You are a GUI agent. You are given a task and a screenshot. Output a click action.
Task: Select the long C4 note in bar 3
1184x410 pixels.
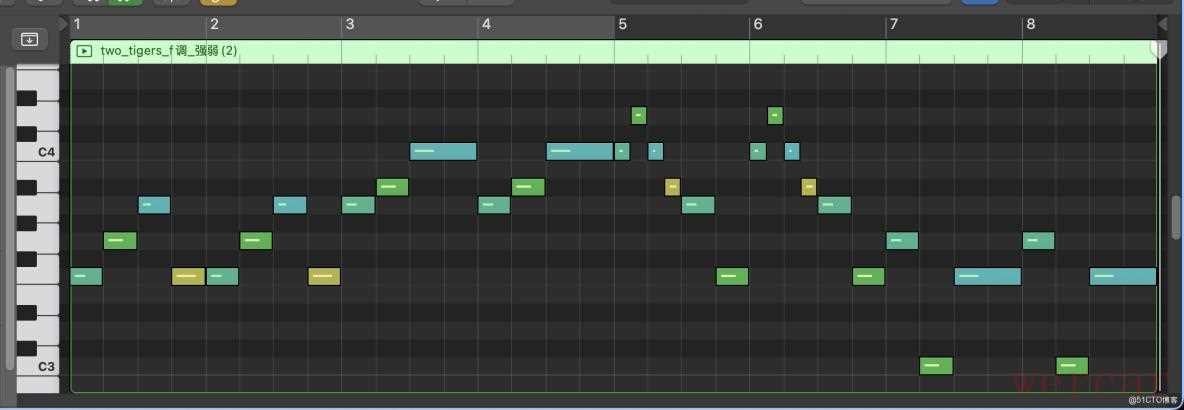click(x=443, y=152)
